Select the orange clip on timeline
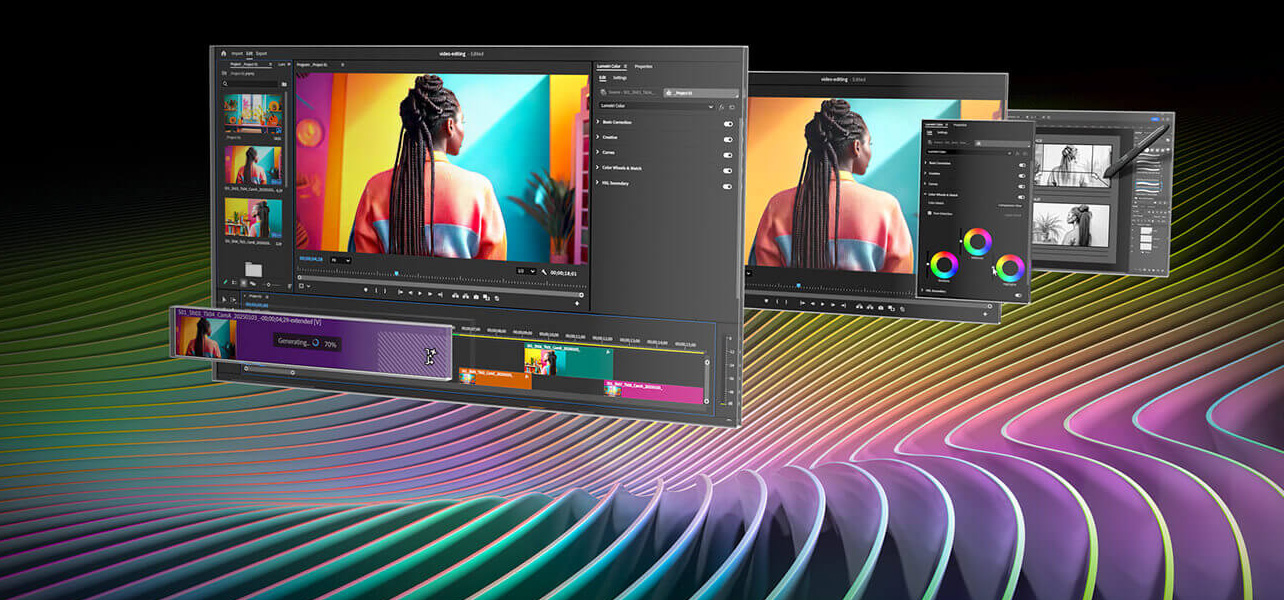This screenshot has height=600, width=1284. point(495,378)
